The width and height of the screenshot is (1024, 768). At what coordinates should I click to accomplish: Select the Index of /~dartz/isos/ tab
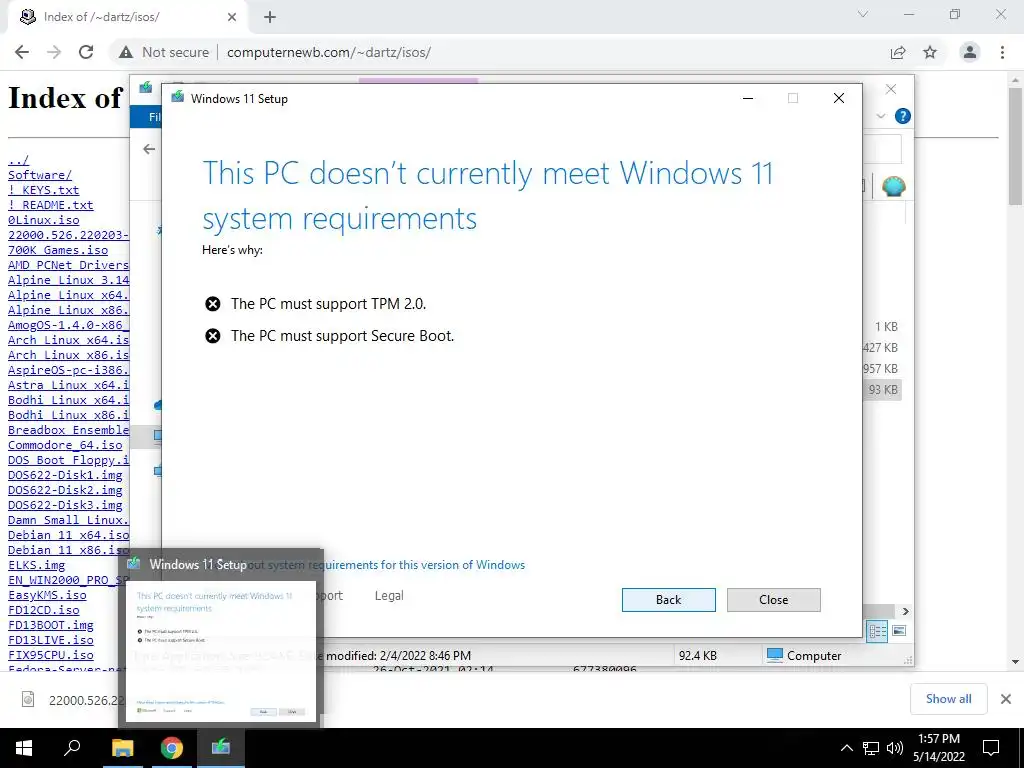click(127, 17)
